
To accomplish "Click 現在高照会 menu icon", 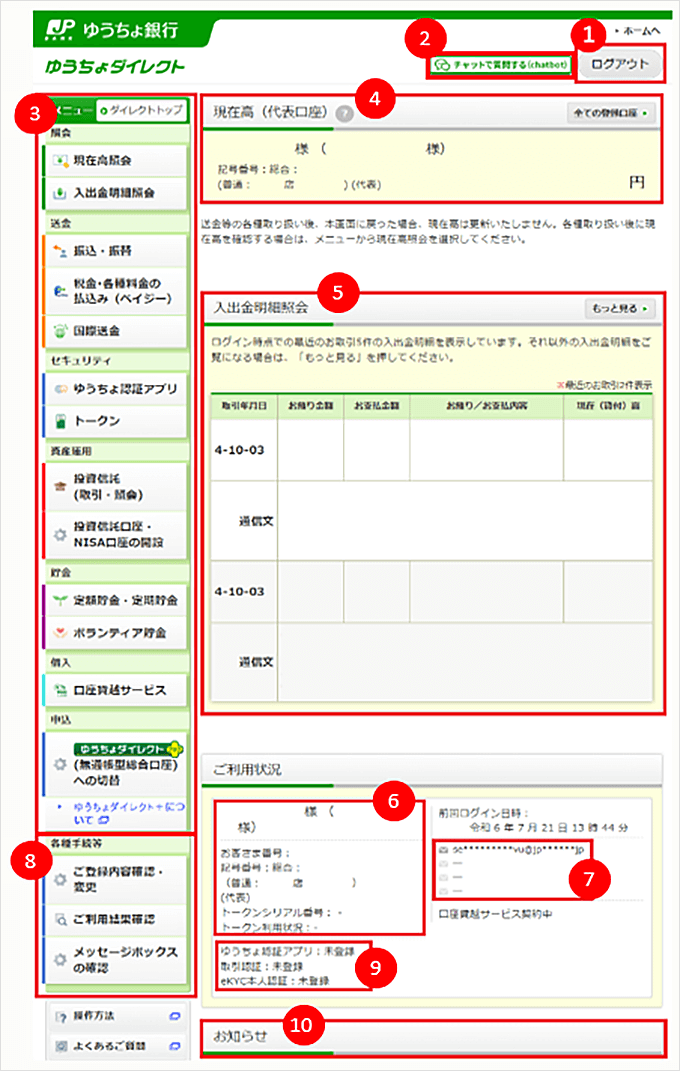I will [61, 161].
